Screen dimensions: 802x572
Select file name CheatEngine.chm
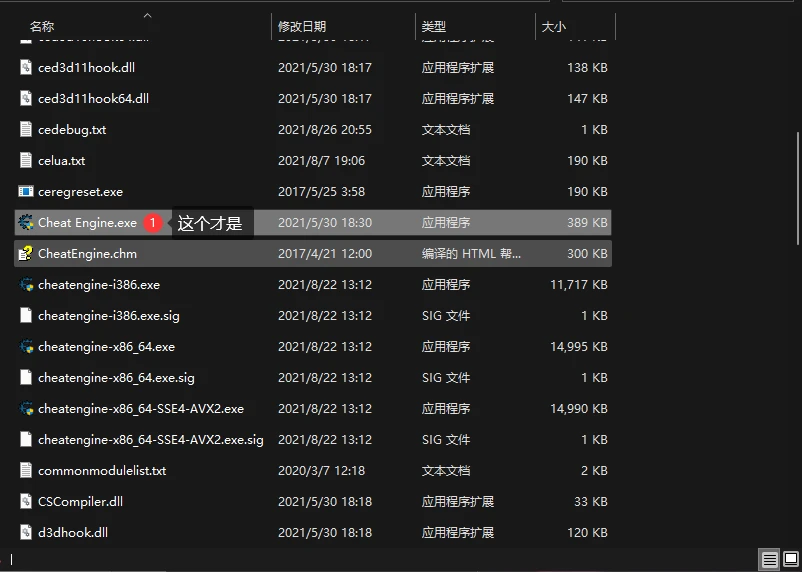pyautogui.click(x=87, y=253)
